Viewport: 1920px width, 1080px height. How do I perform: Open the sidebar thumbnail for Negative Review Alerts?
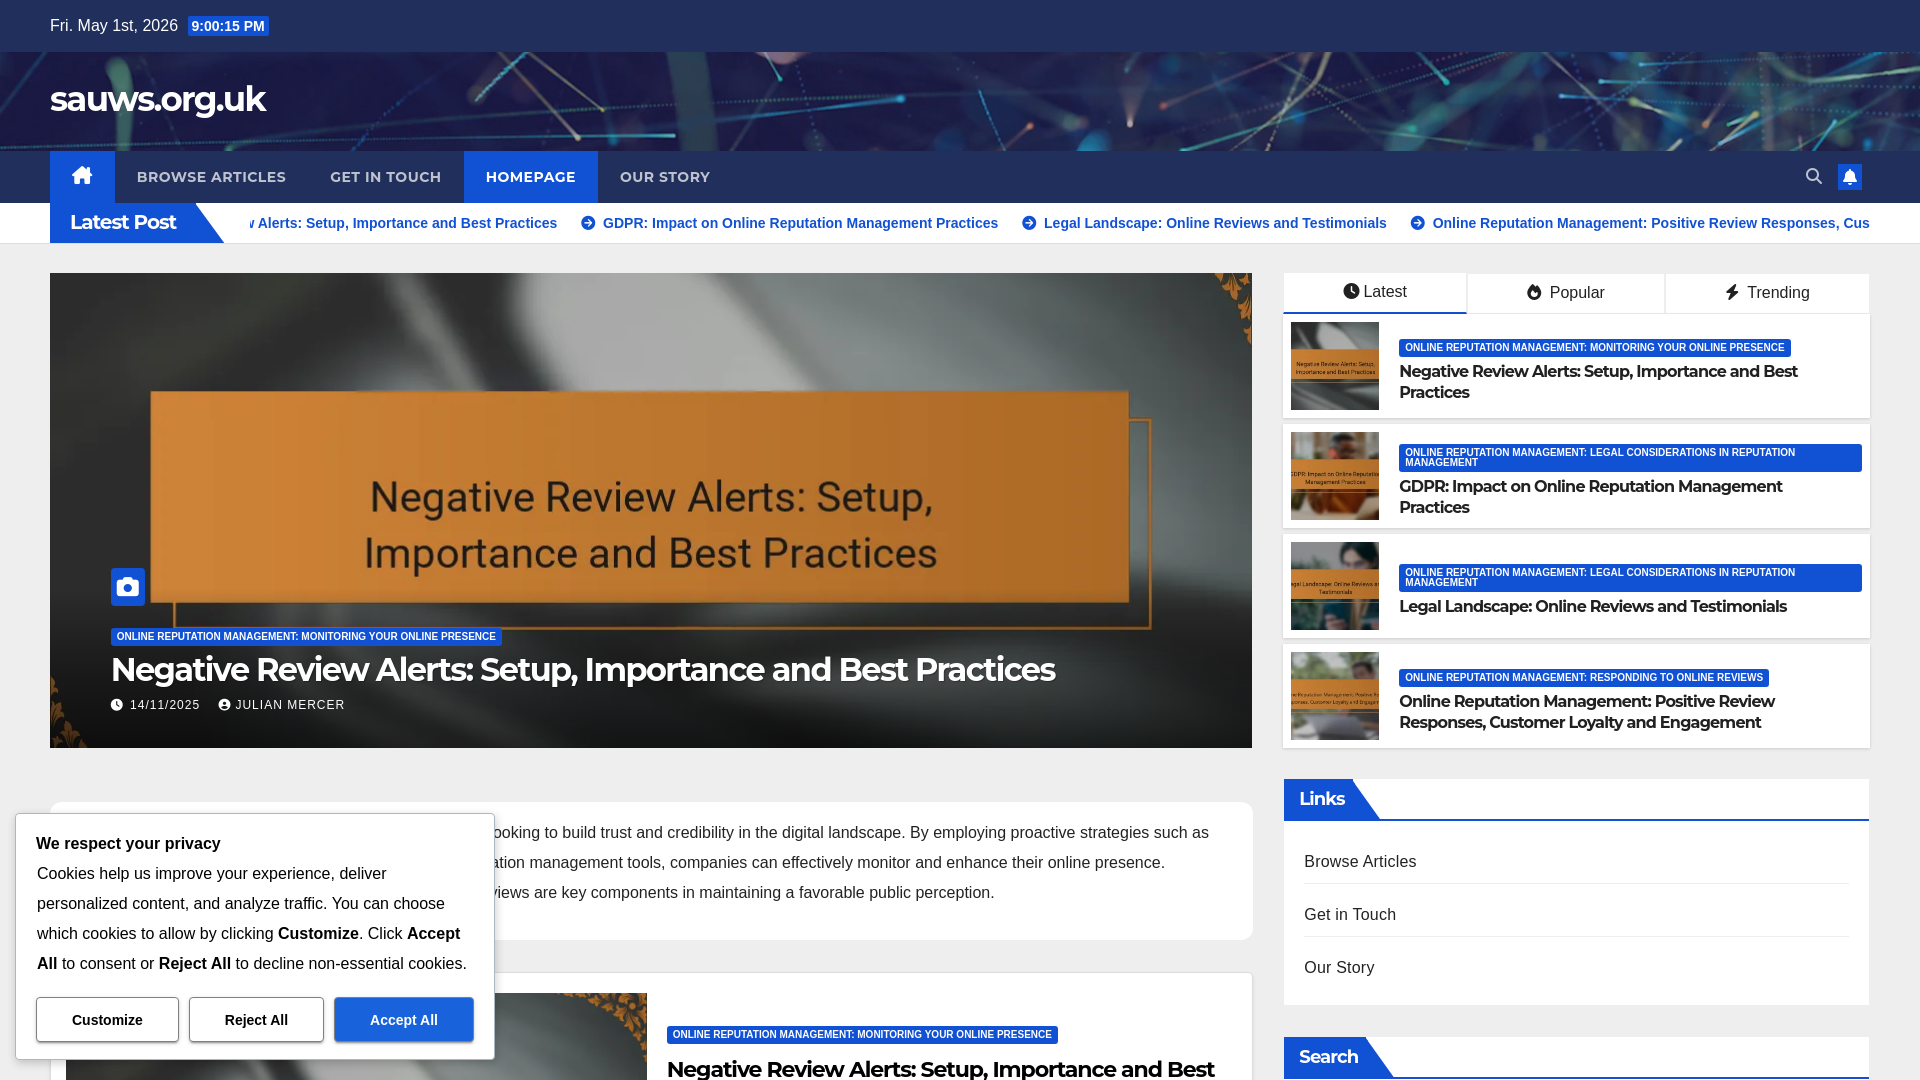tap(1335, 366)
